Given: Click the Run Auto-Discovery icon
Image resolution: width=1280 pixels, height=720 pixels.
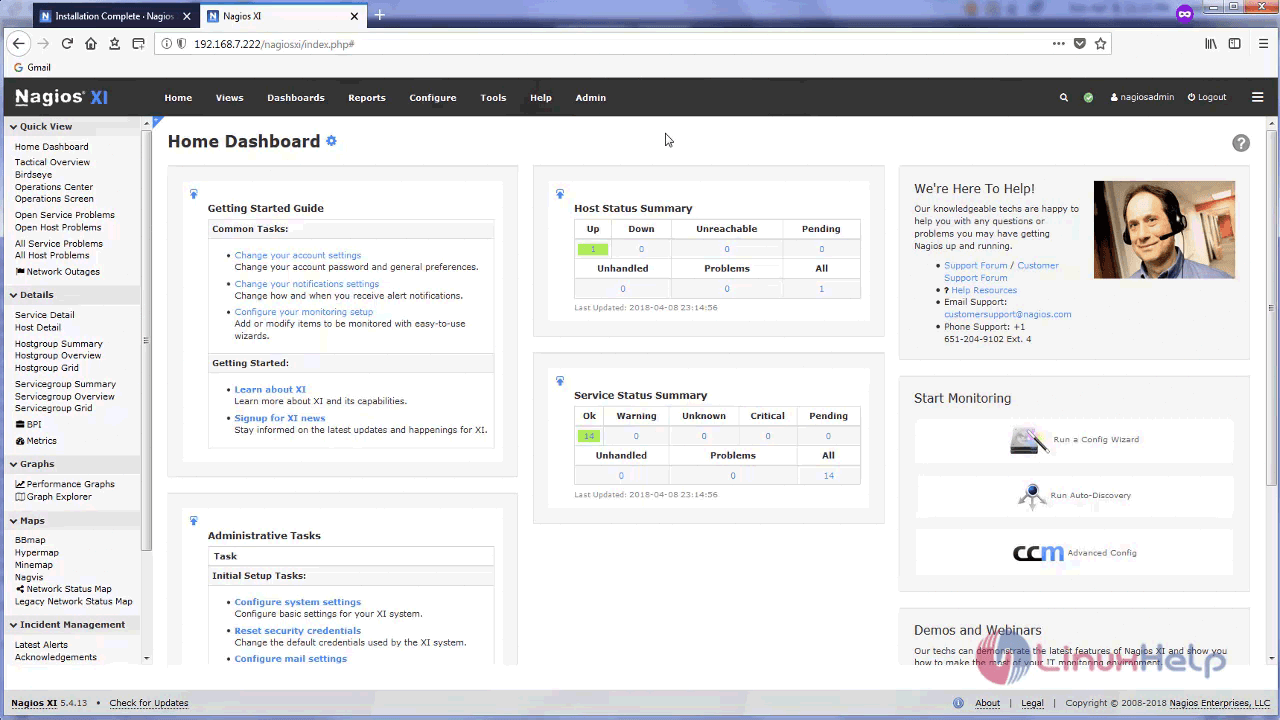Looking at the screenshot, I should 1032,496.
